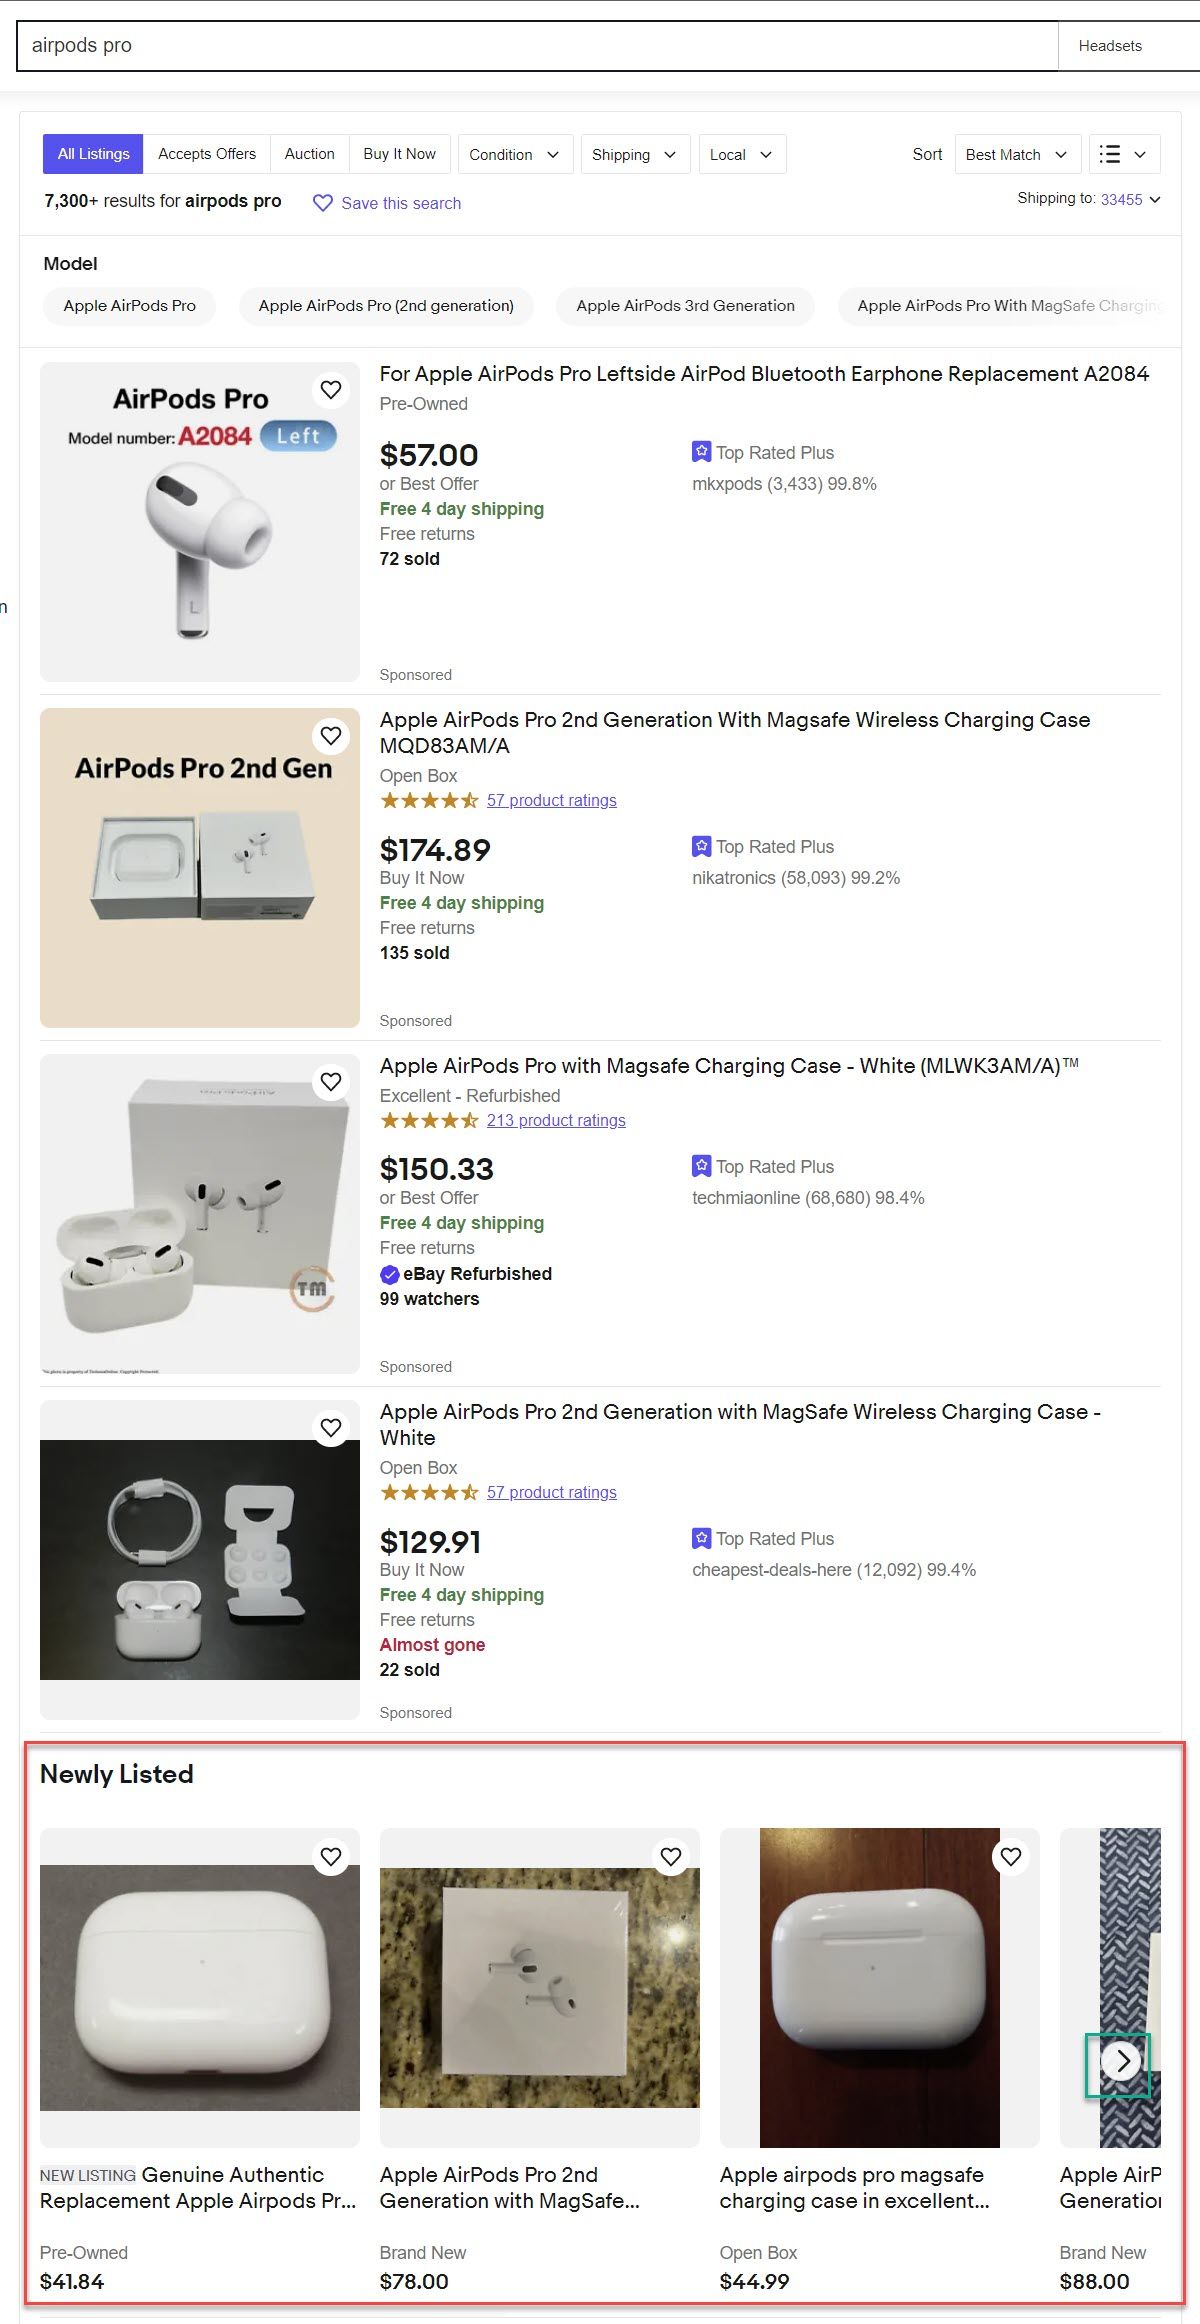Click next arrow in Newly Listed carousel
Image resolution: width=1200 pixels, height=2324 pixels.
[x=1121, y=2061]
